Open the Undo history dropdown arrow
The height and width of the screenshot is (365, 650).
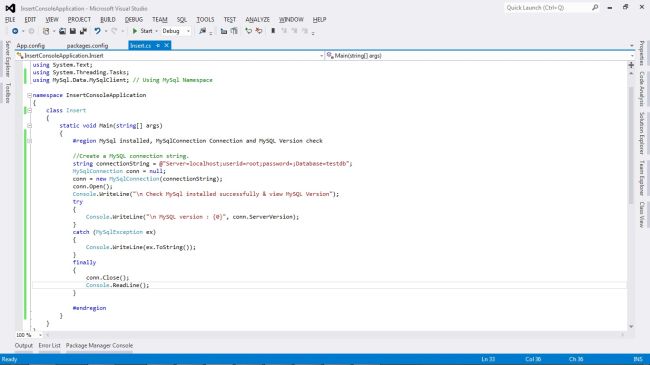click(x=106, y=31)
